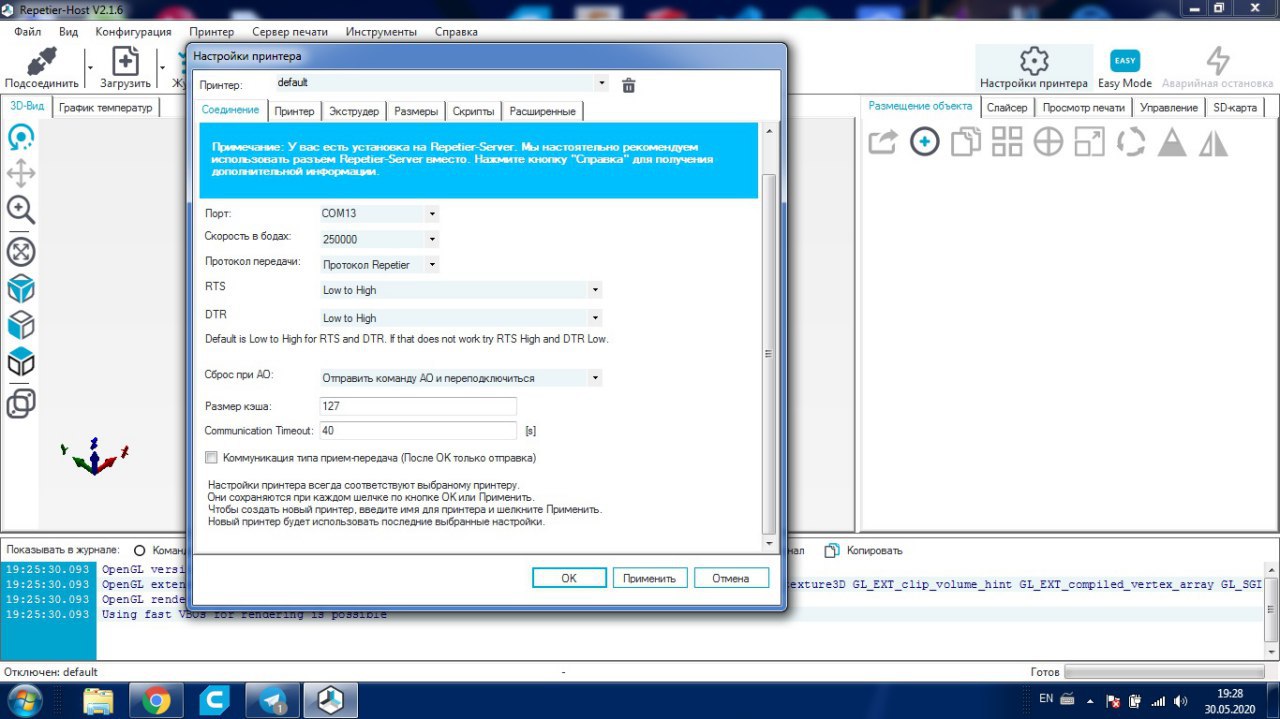
Task: Click the Windows Start button
Action: (23, 699)
